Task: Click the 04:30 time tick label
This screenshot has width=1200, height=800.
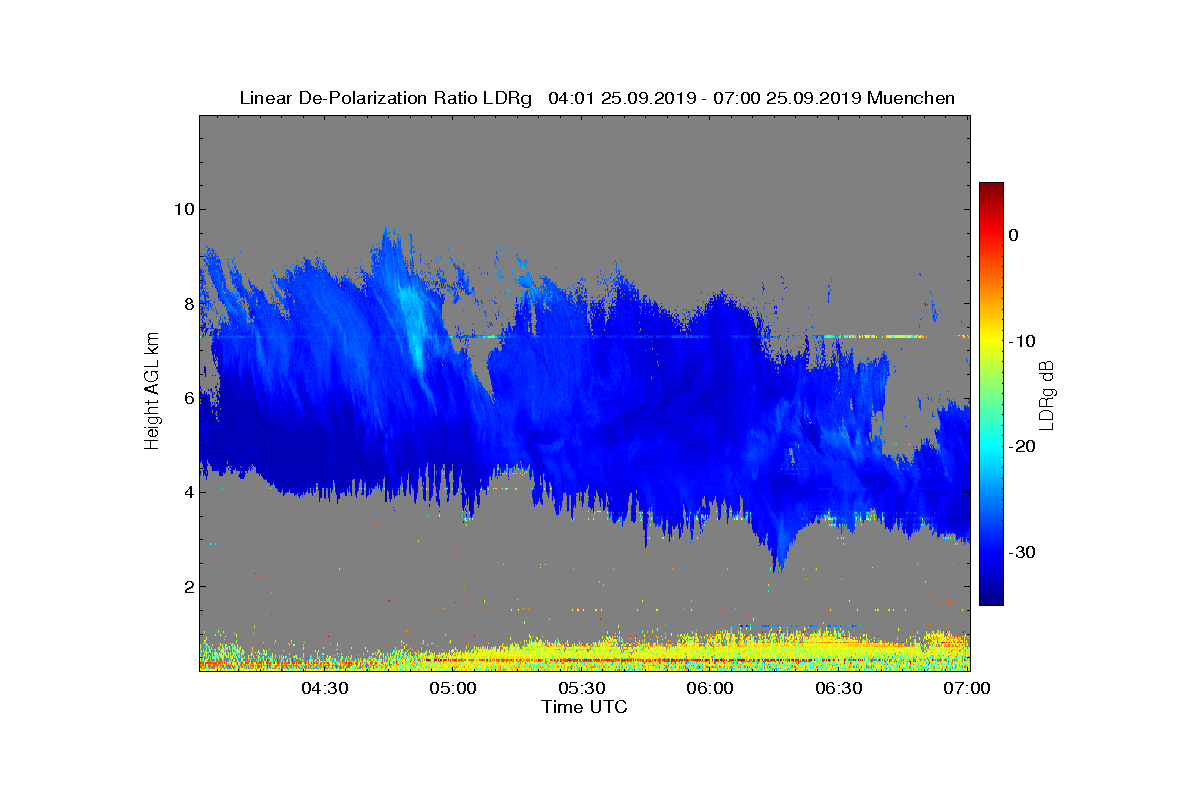Action: 325,688
